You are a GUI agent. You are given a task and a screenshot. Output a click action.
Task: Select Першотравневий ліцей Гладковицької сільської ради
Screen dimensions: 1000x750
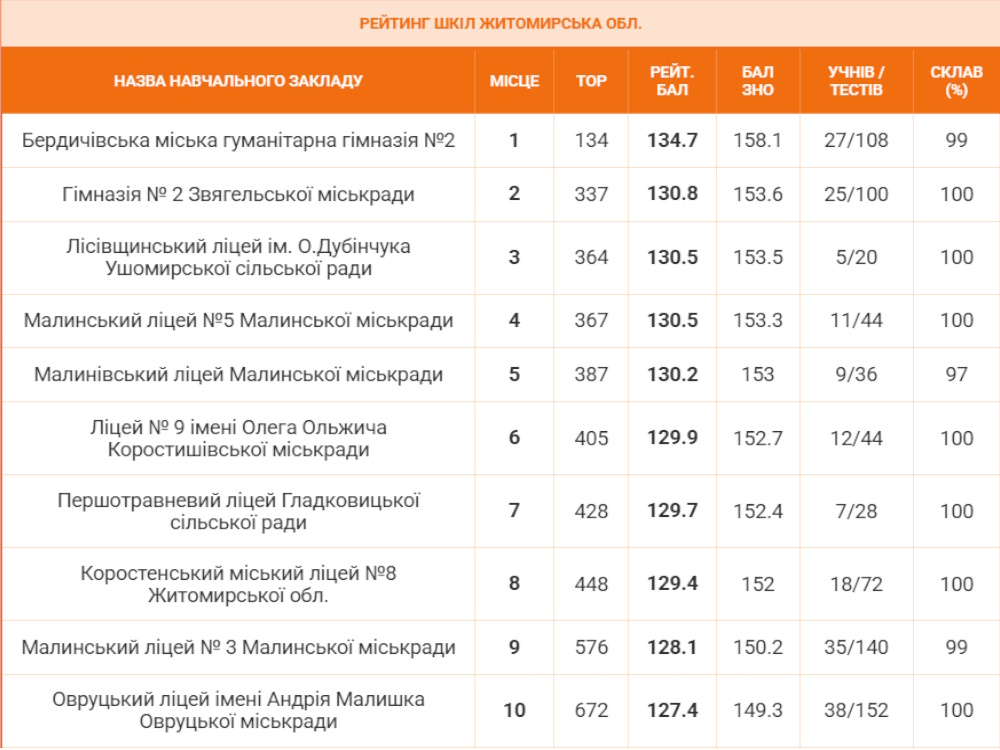(238, 511)
